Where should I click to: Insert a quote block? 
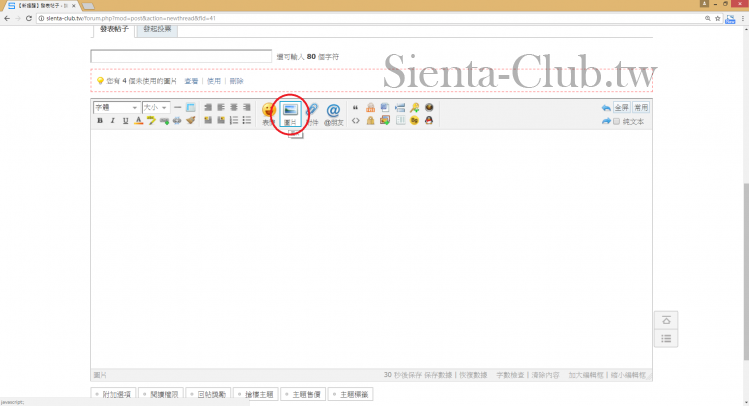[356, 107]
